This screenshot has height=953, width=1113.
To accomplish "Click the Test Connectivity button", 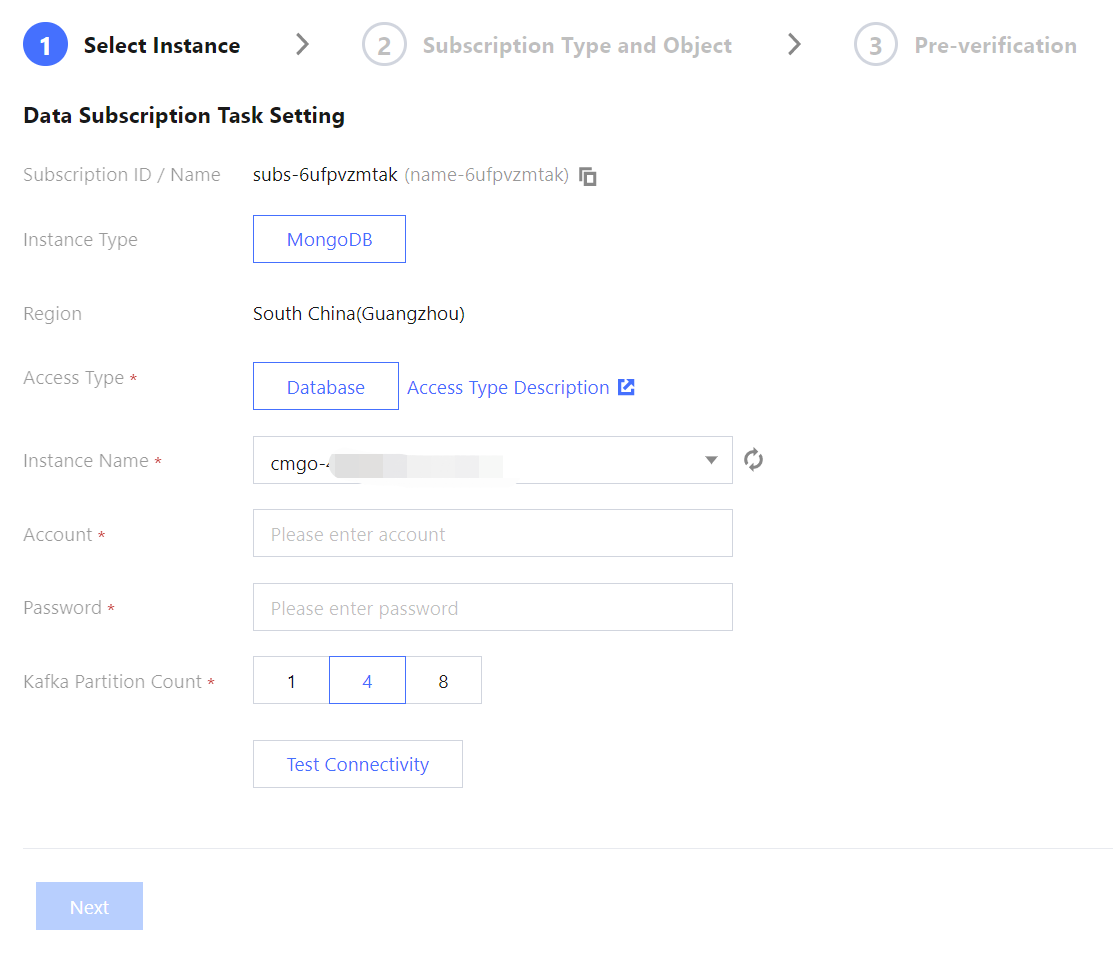I will (x=357, y=763).
